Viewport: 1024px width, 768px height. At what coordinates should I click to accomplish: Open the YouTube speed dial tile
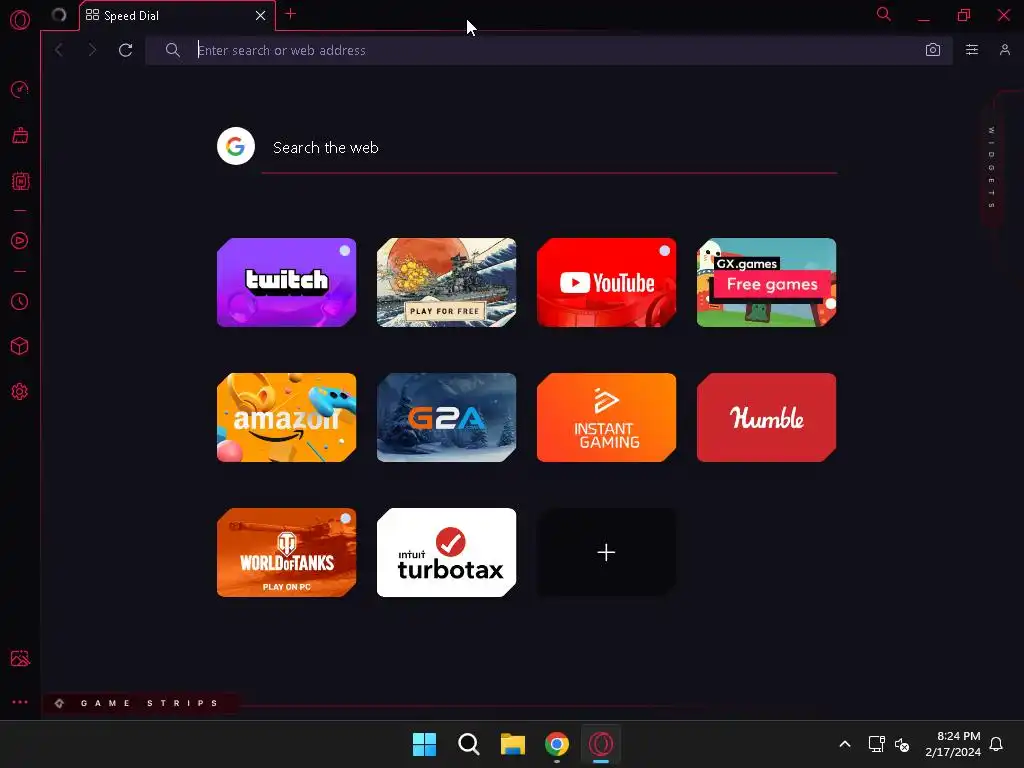coord(606,282)
